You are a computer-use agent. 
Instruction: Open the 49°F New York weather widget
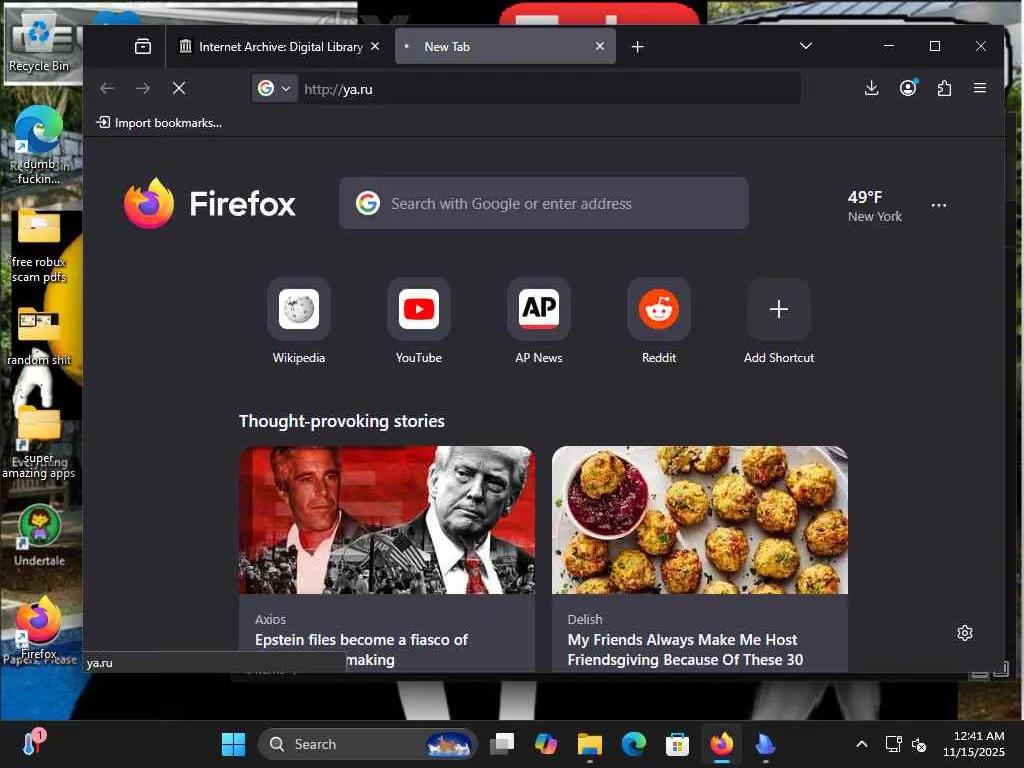[x=874, y=206]
